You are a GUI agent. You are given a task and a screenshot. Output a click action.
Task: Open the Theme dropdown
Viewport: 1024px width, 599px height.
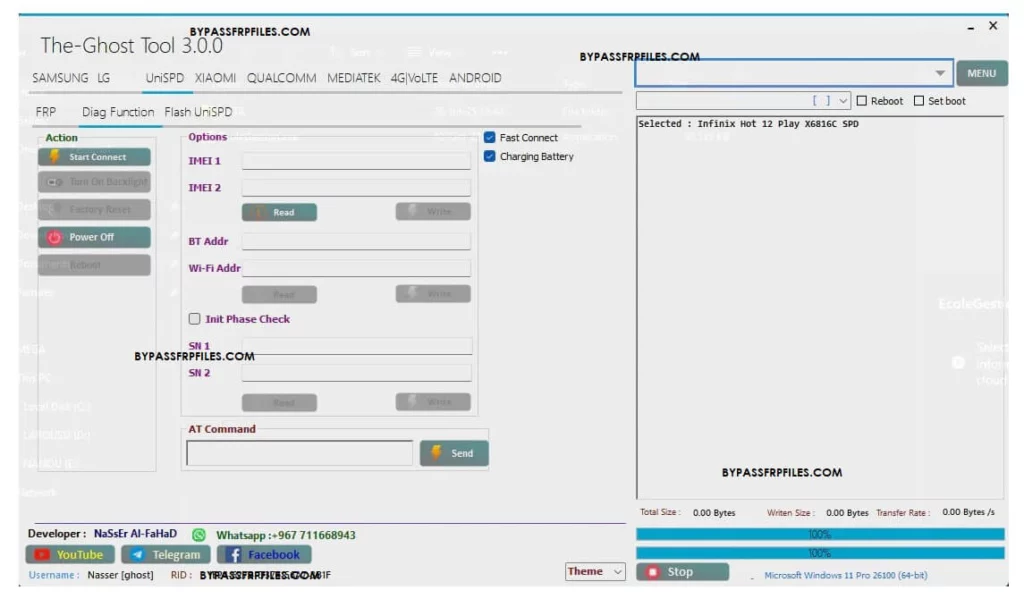coord(595,572)
